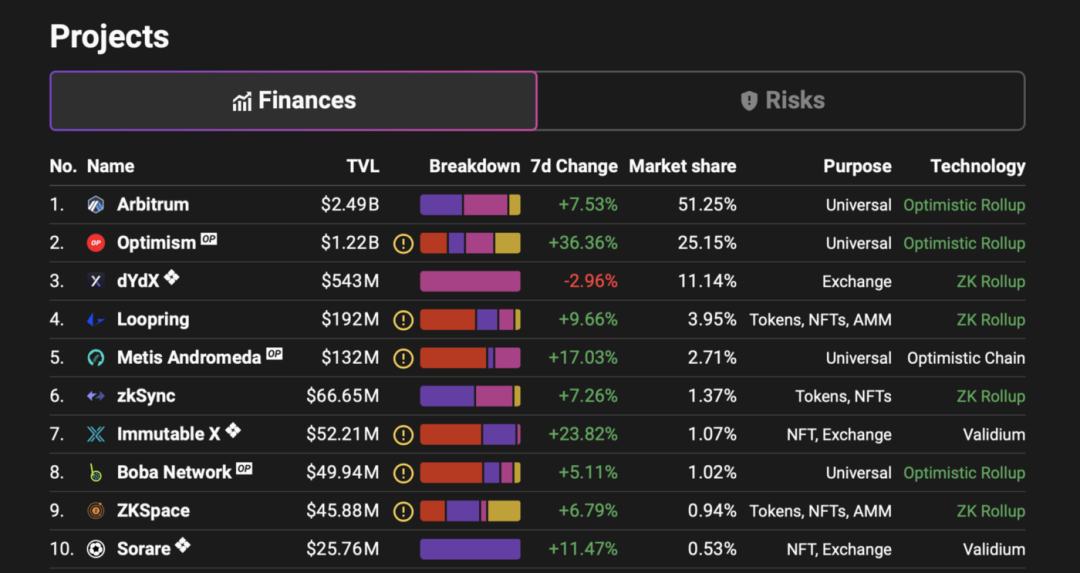
Task: Click Metis Andromeda's warning icon
Action: (403, 358)
